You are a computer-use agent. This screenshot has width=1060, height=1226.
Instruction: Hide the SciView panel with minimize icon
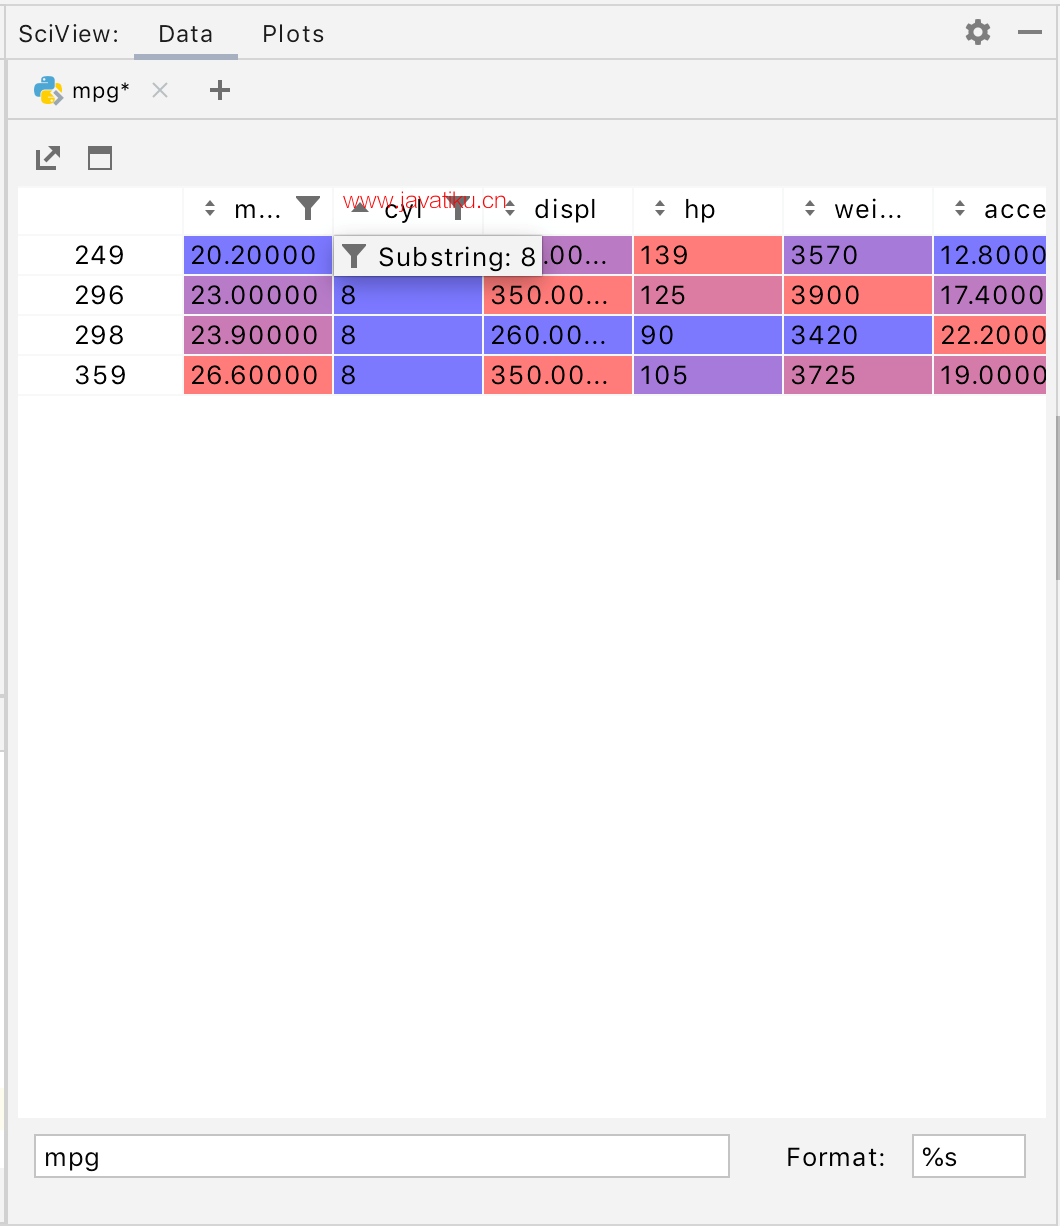click(x=1030, y=33)
